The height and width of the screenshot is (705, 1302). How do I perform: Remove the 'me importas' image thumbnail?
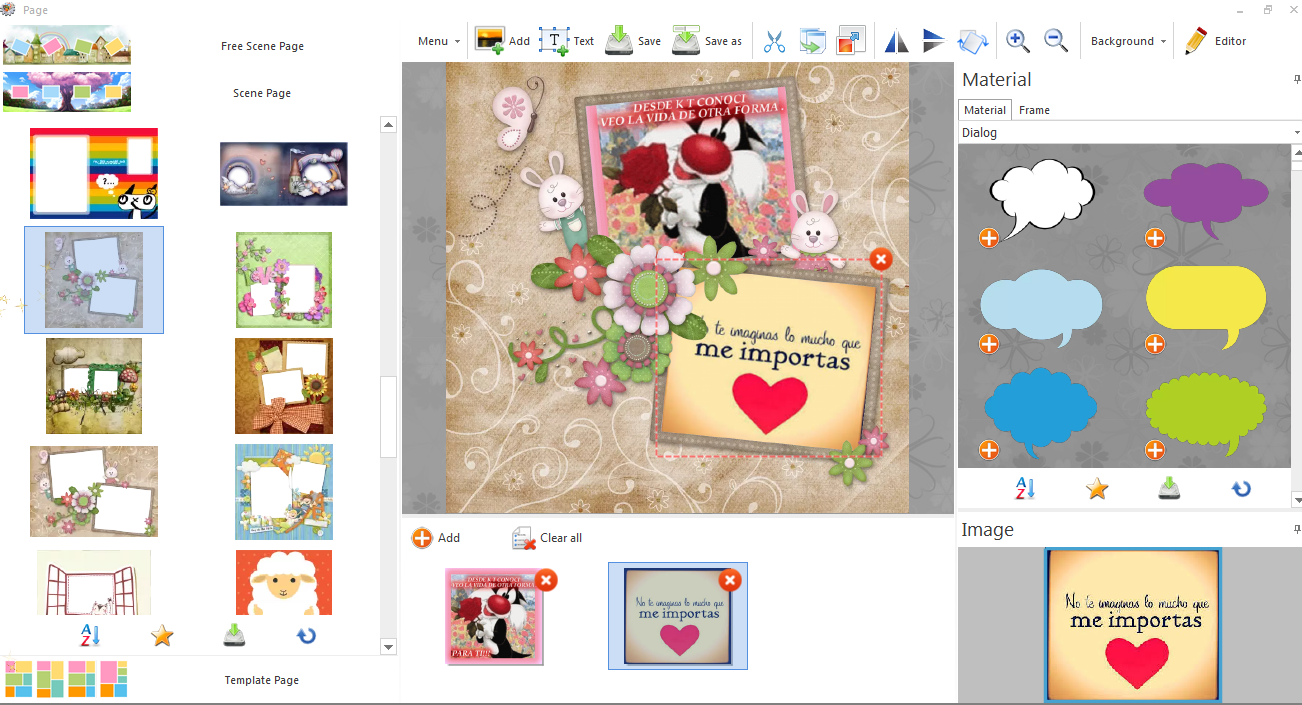tap(731, 580)
